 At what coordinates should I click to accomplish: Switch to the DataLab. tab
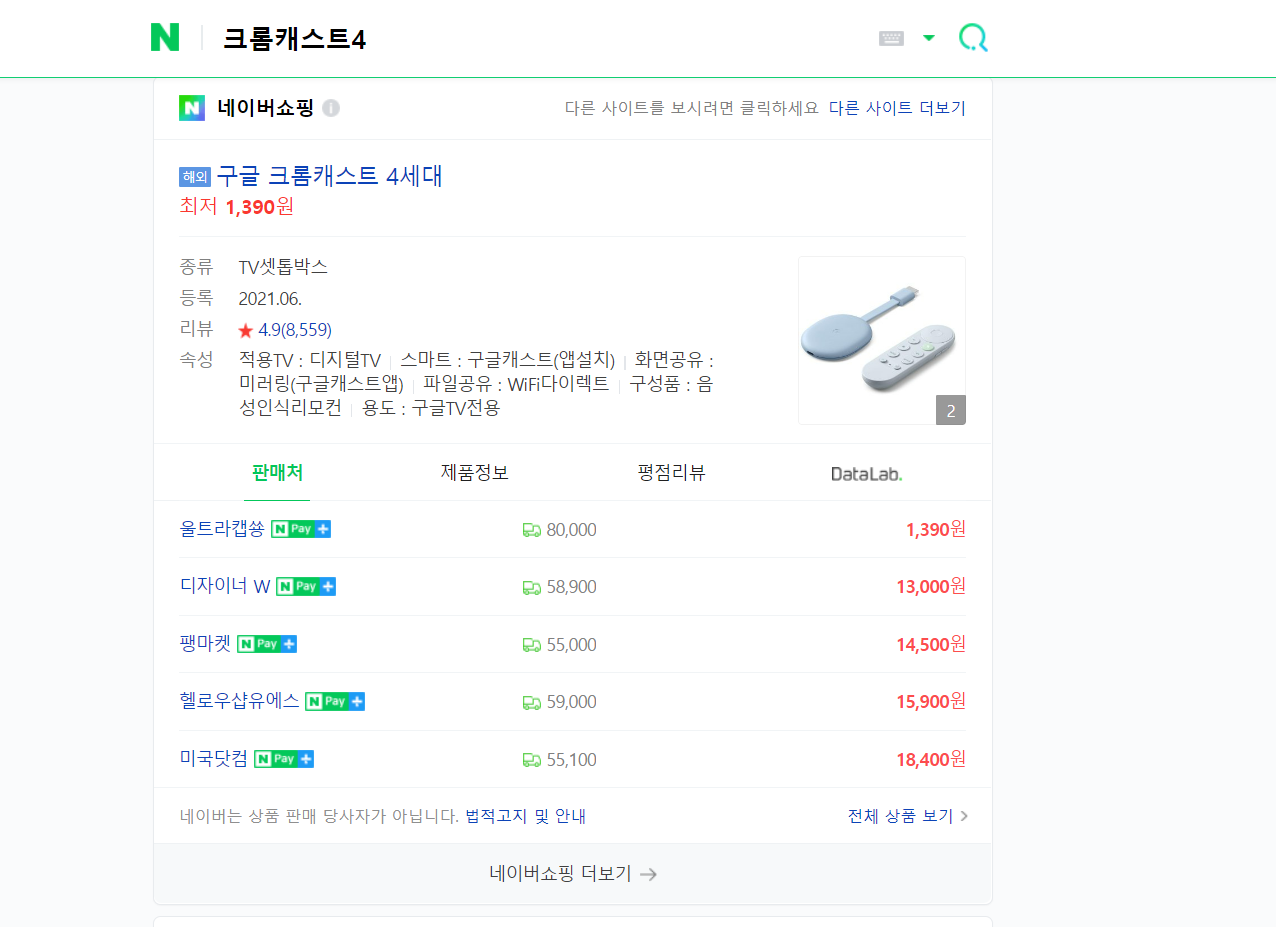(x=867, y=473)
